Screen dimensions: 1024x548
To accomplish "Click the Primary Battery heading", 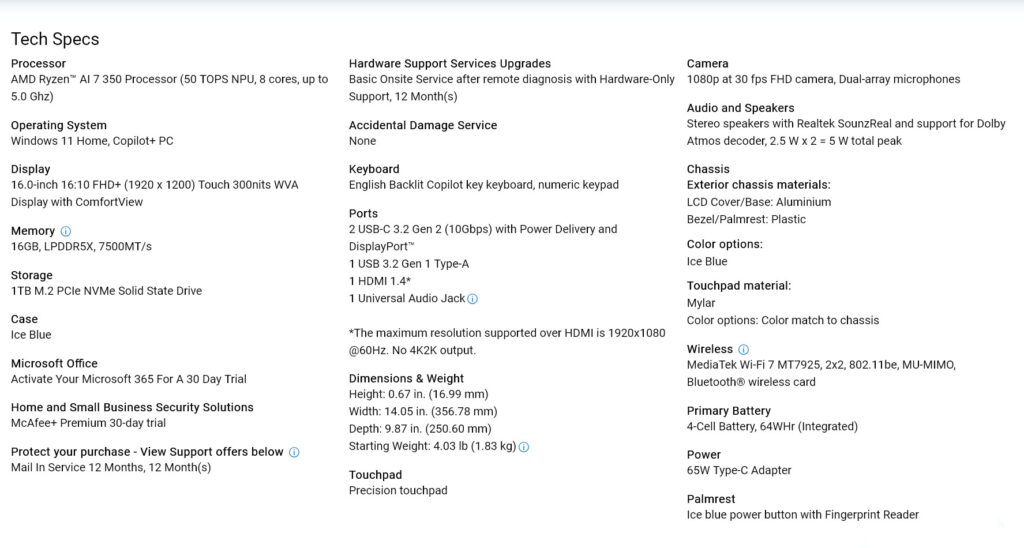I will click(729, 411).
